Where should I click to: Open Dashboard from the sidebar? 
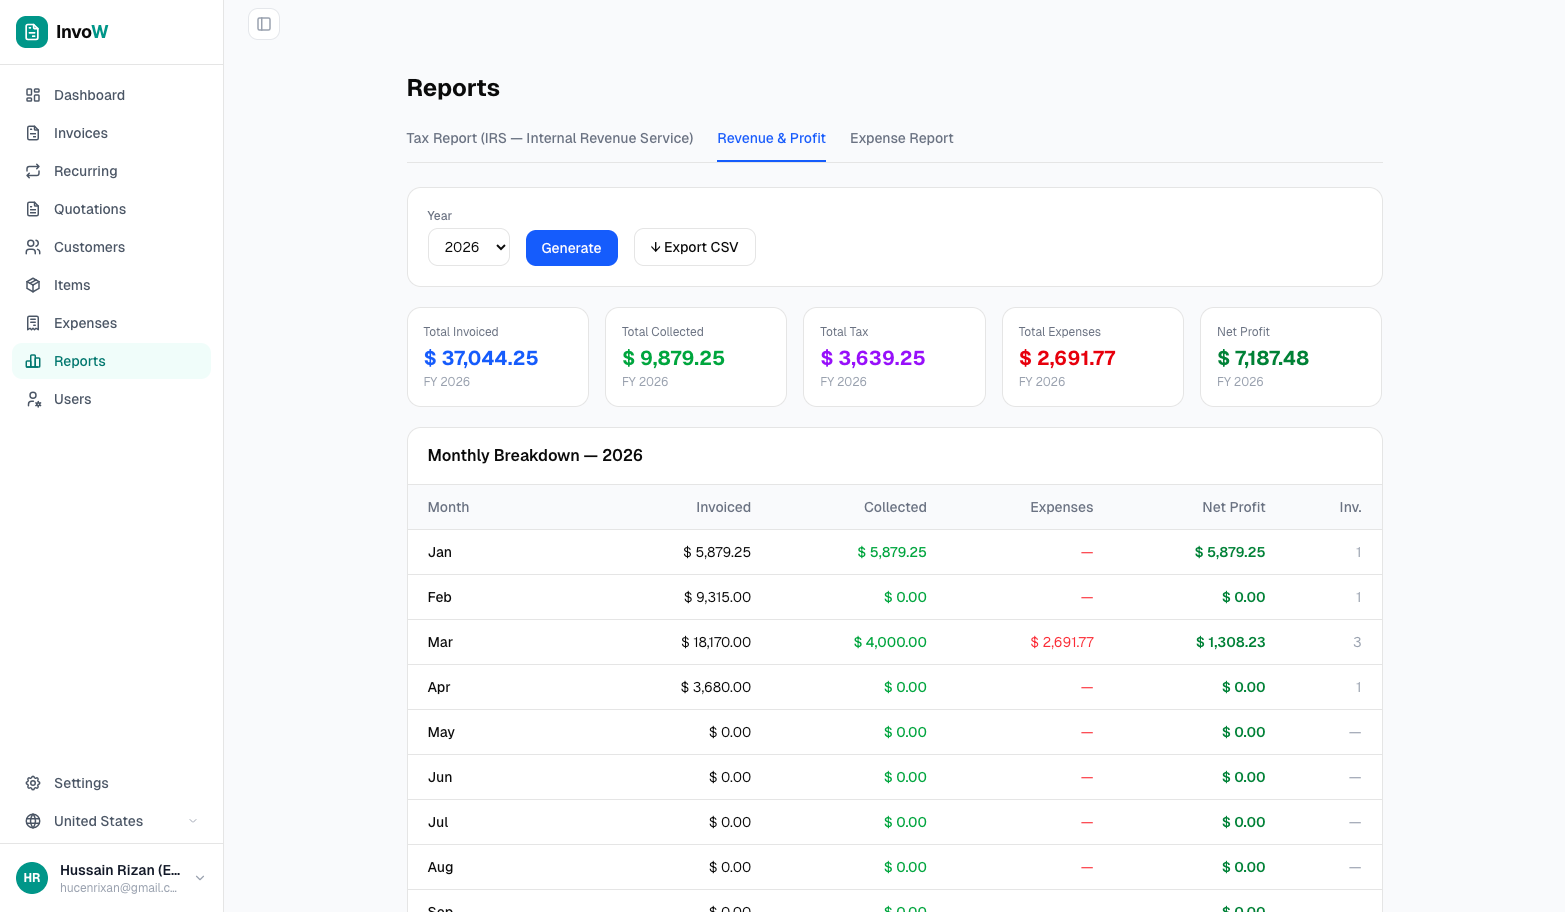111,95
